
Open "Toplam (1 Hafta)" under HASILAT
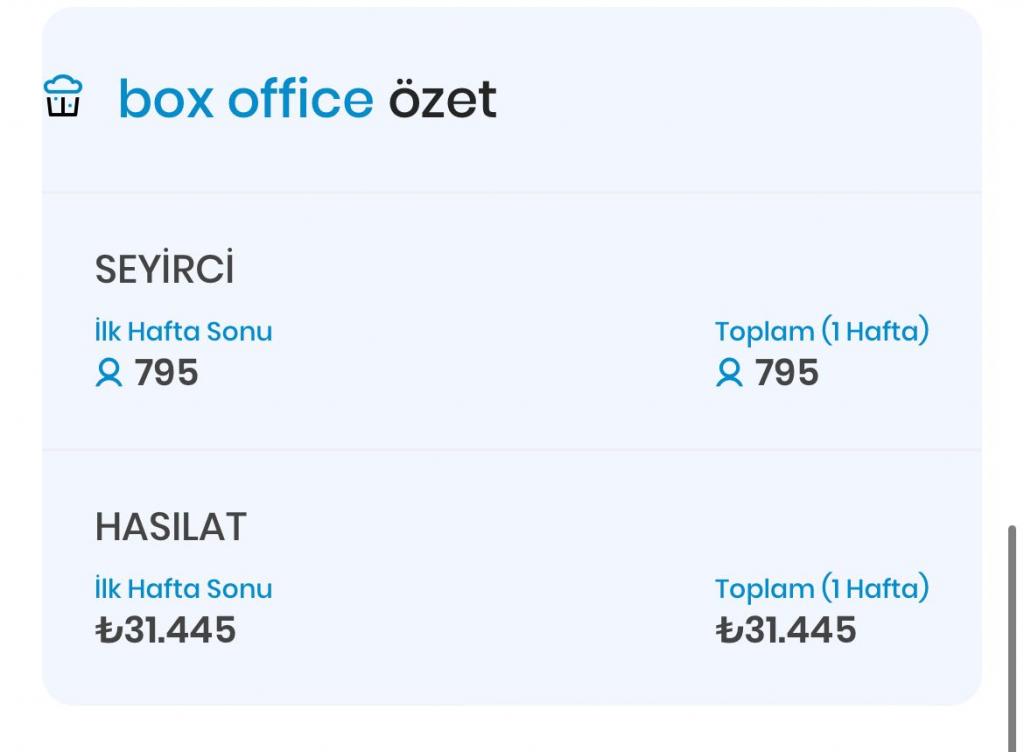(822, 588)
